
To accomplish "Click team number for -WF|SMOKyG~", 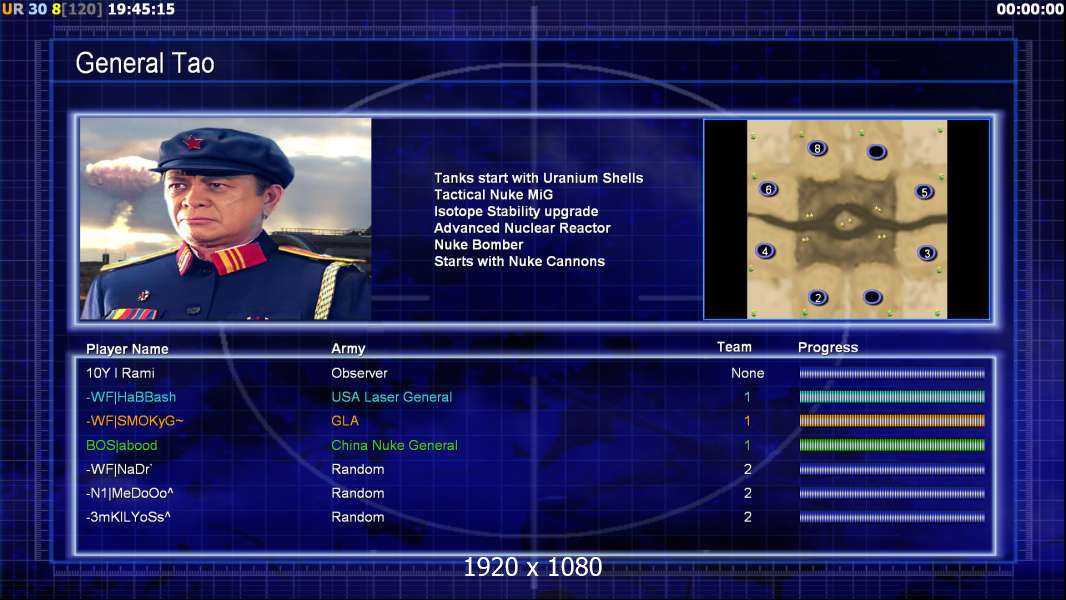I will pyautogui.click(x=747, y=421).
